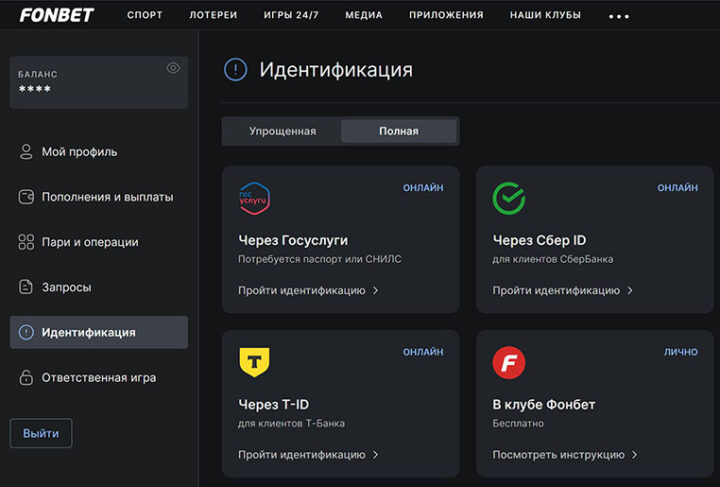Toggle balance visibility eye icon
The height and width of the screenshot is (487, 720).
[173, 68]
